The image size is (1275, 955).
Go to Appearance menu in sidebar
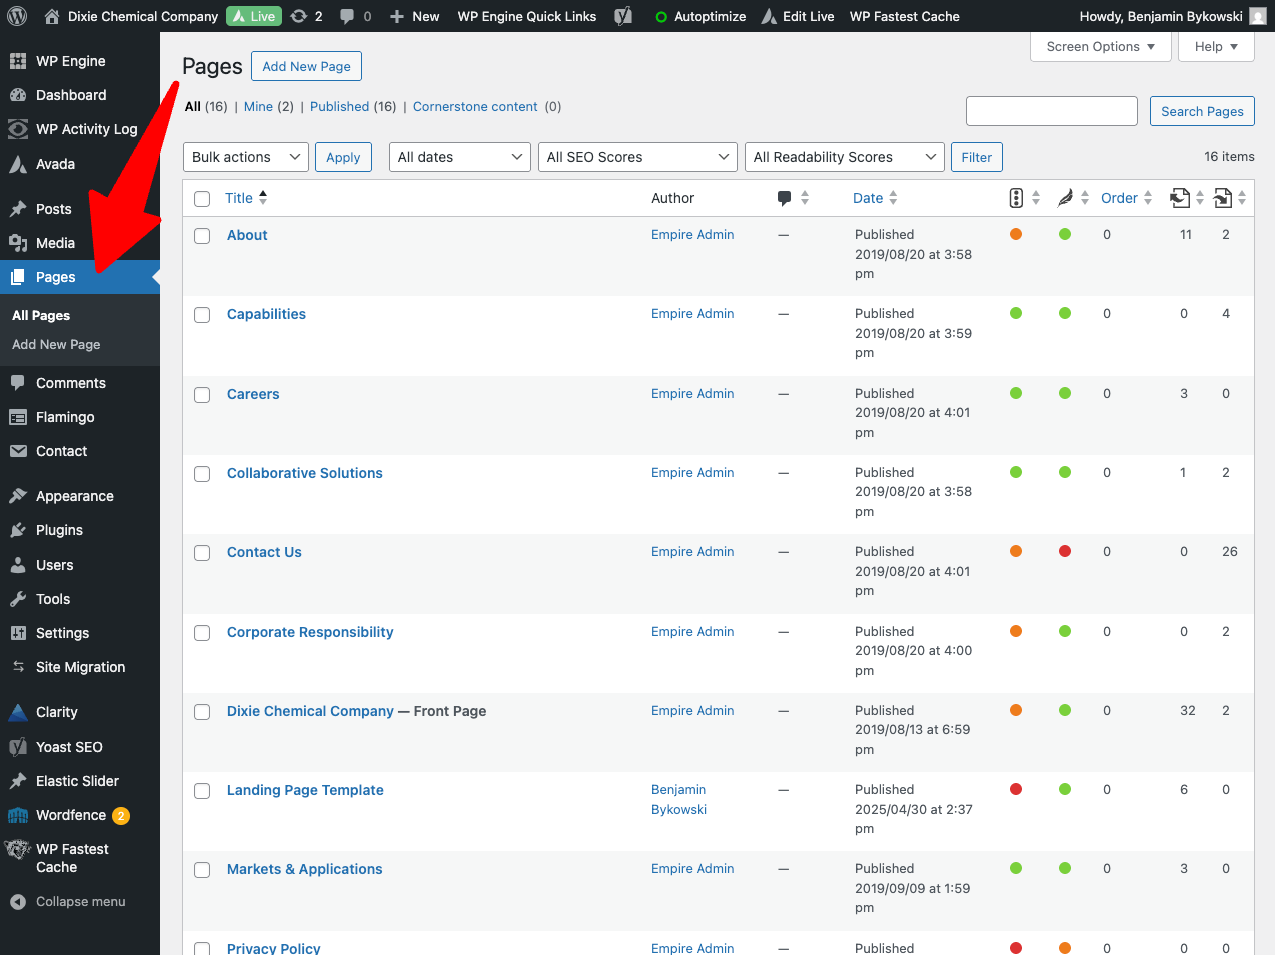click(x=74, y=496)
